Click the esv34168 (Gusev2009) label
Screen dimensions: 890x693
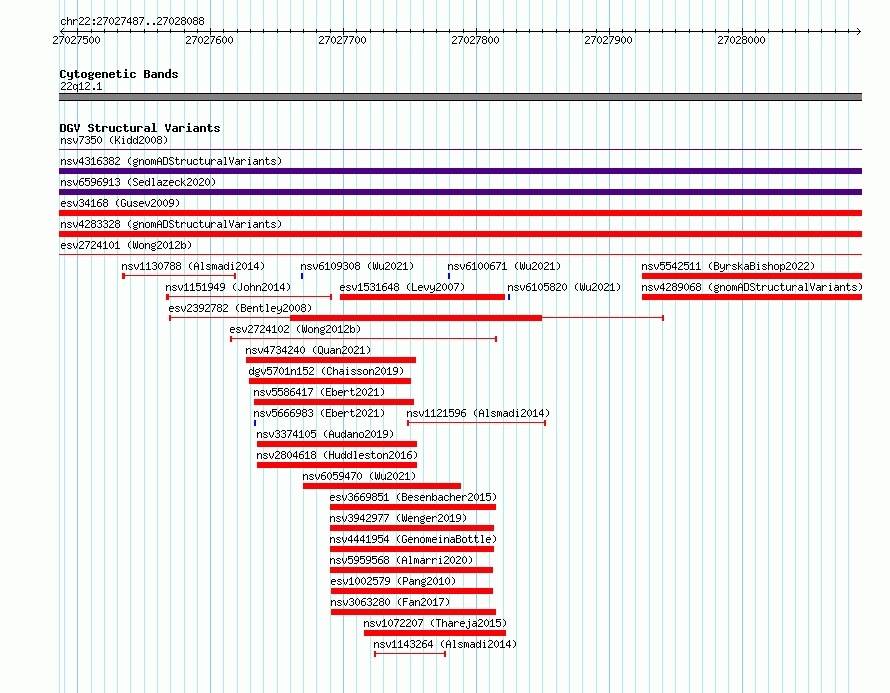point(120,203)
